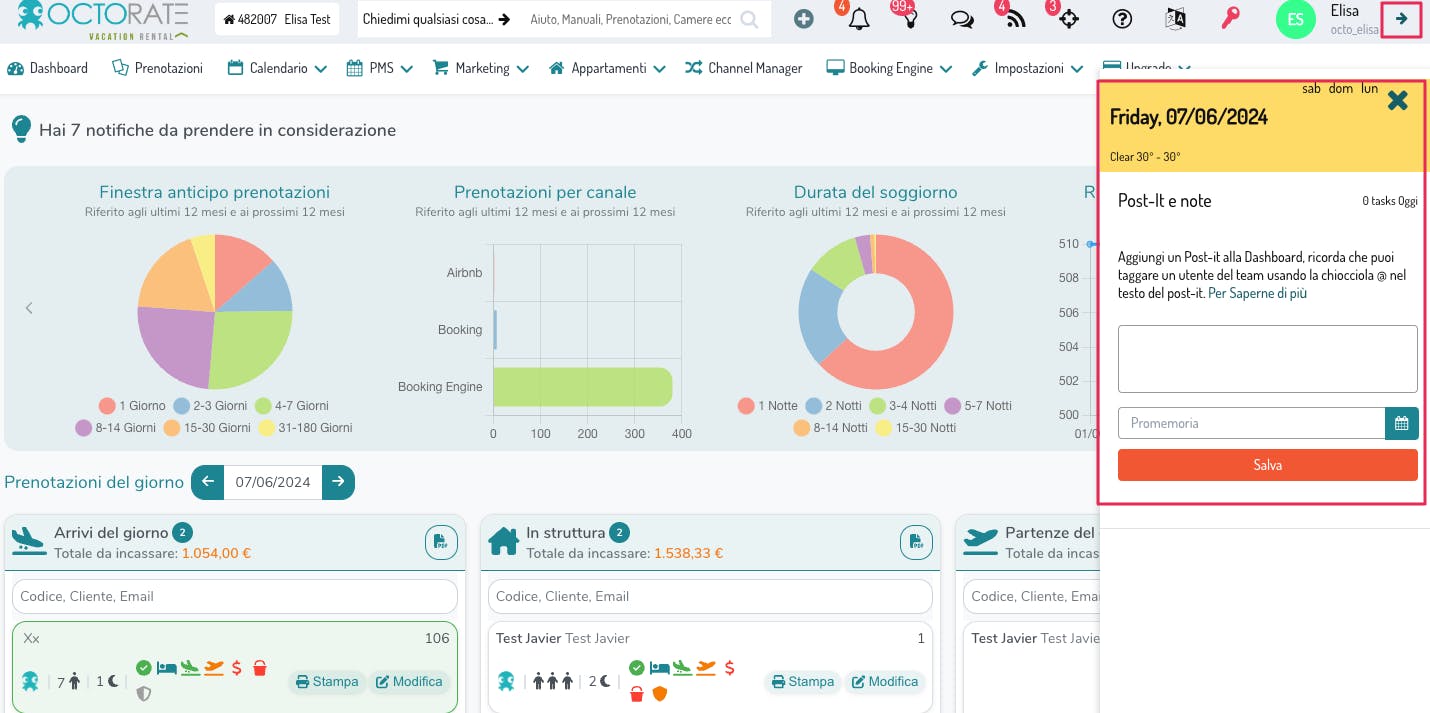Toggle the '3-4 Notti' legend entry
This screenshot has height=713, width=1430.
click(x=903, y=406)
